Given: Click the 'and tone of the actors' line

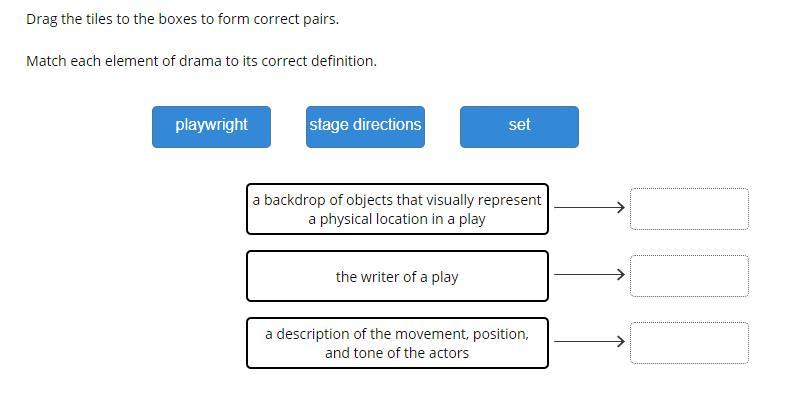Looking at the screenshot, I should click(397, 353).
